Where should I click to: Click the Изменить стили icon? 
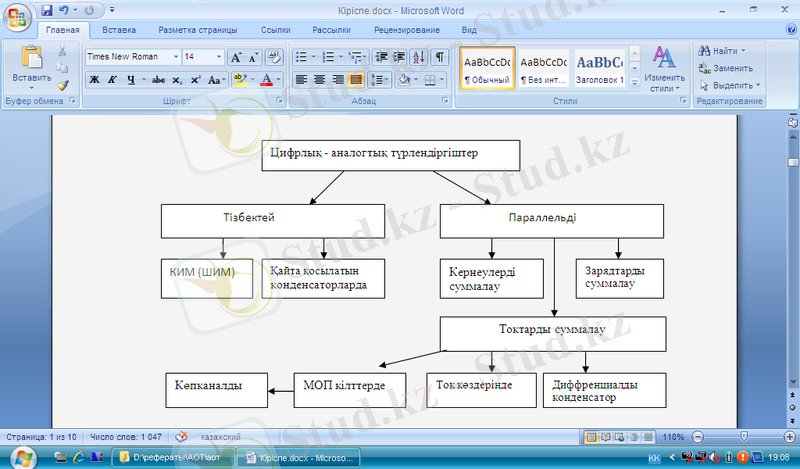664,69
